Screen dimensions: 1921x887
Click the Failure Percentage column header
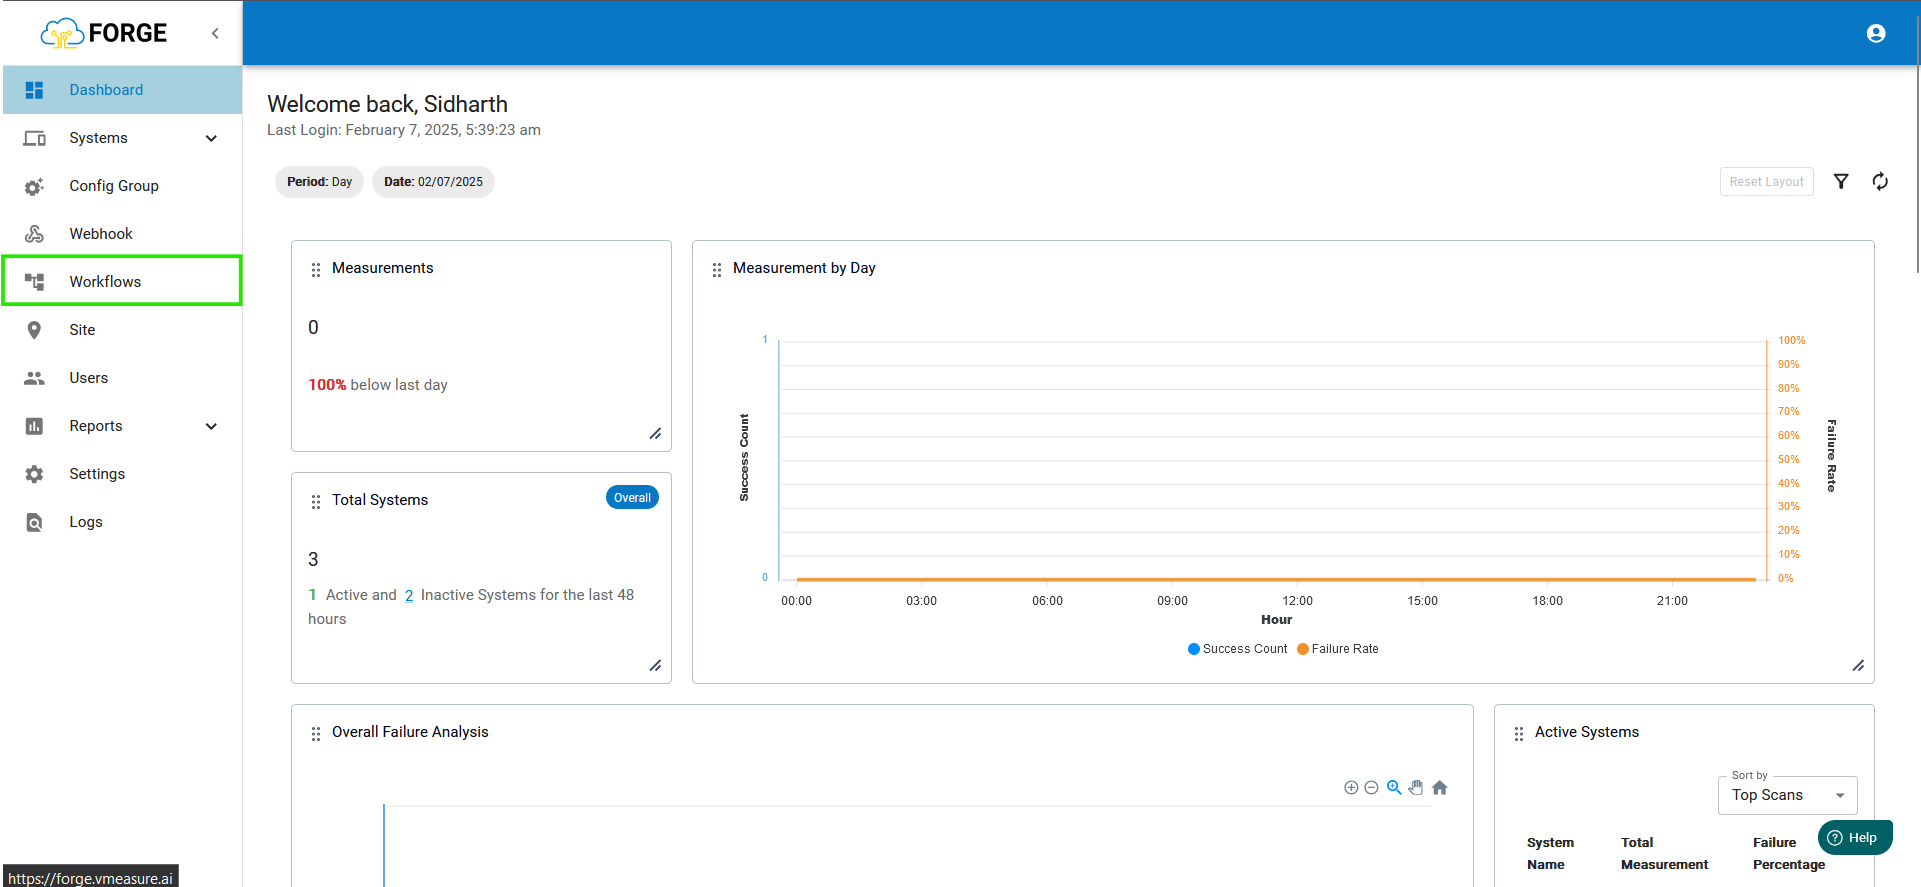[1788, 854]
